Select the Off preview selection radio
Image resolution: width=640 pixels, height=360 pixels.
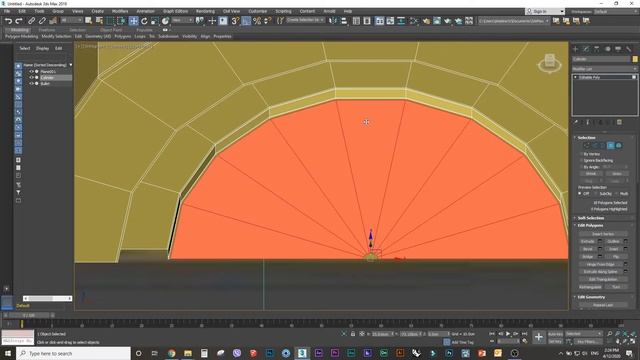[580, 193]
